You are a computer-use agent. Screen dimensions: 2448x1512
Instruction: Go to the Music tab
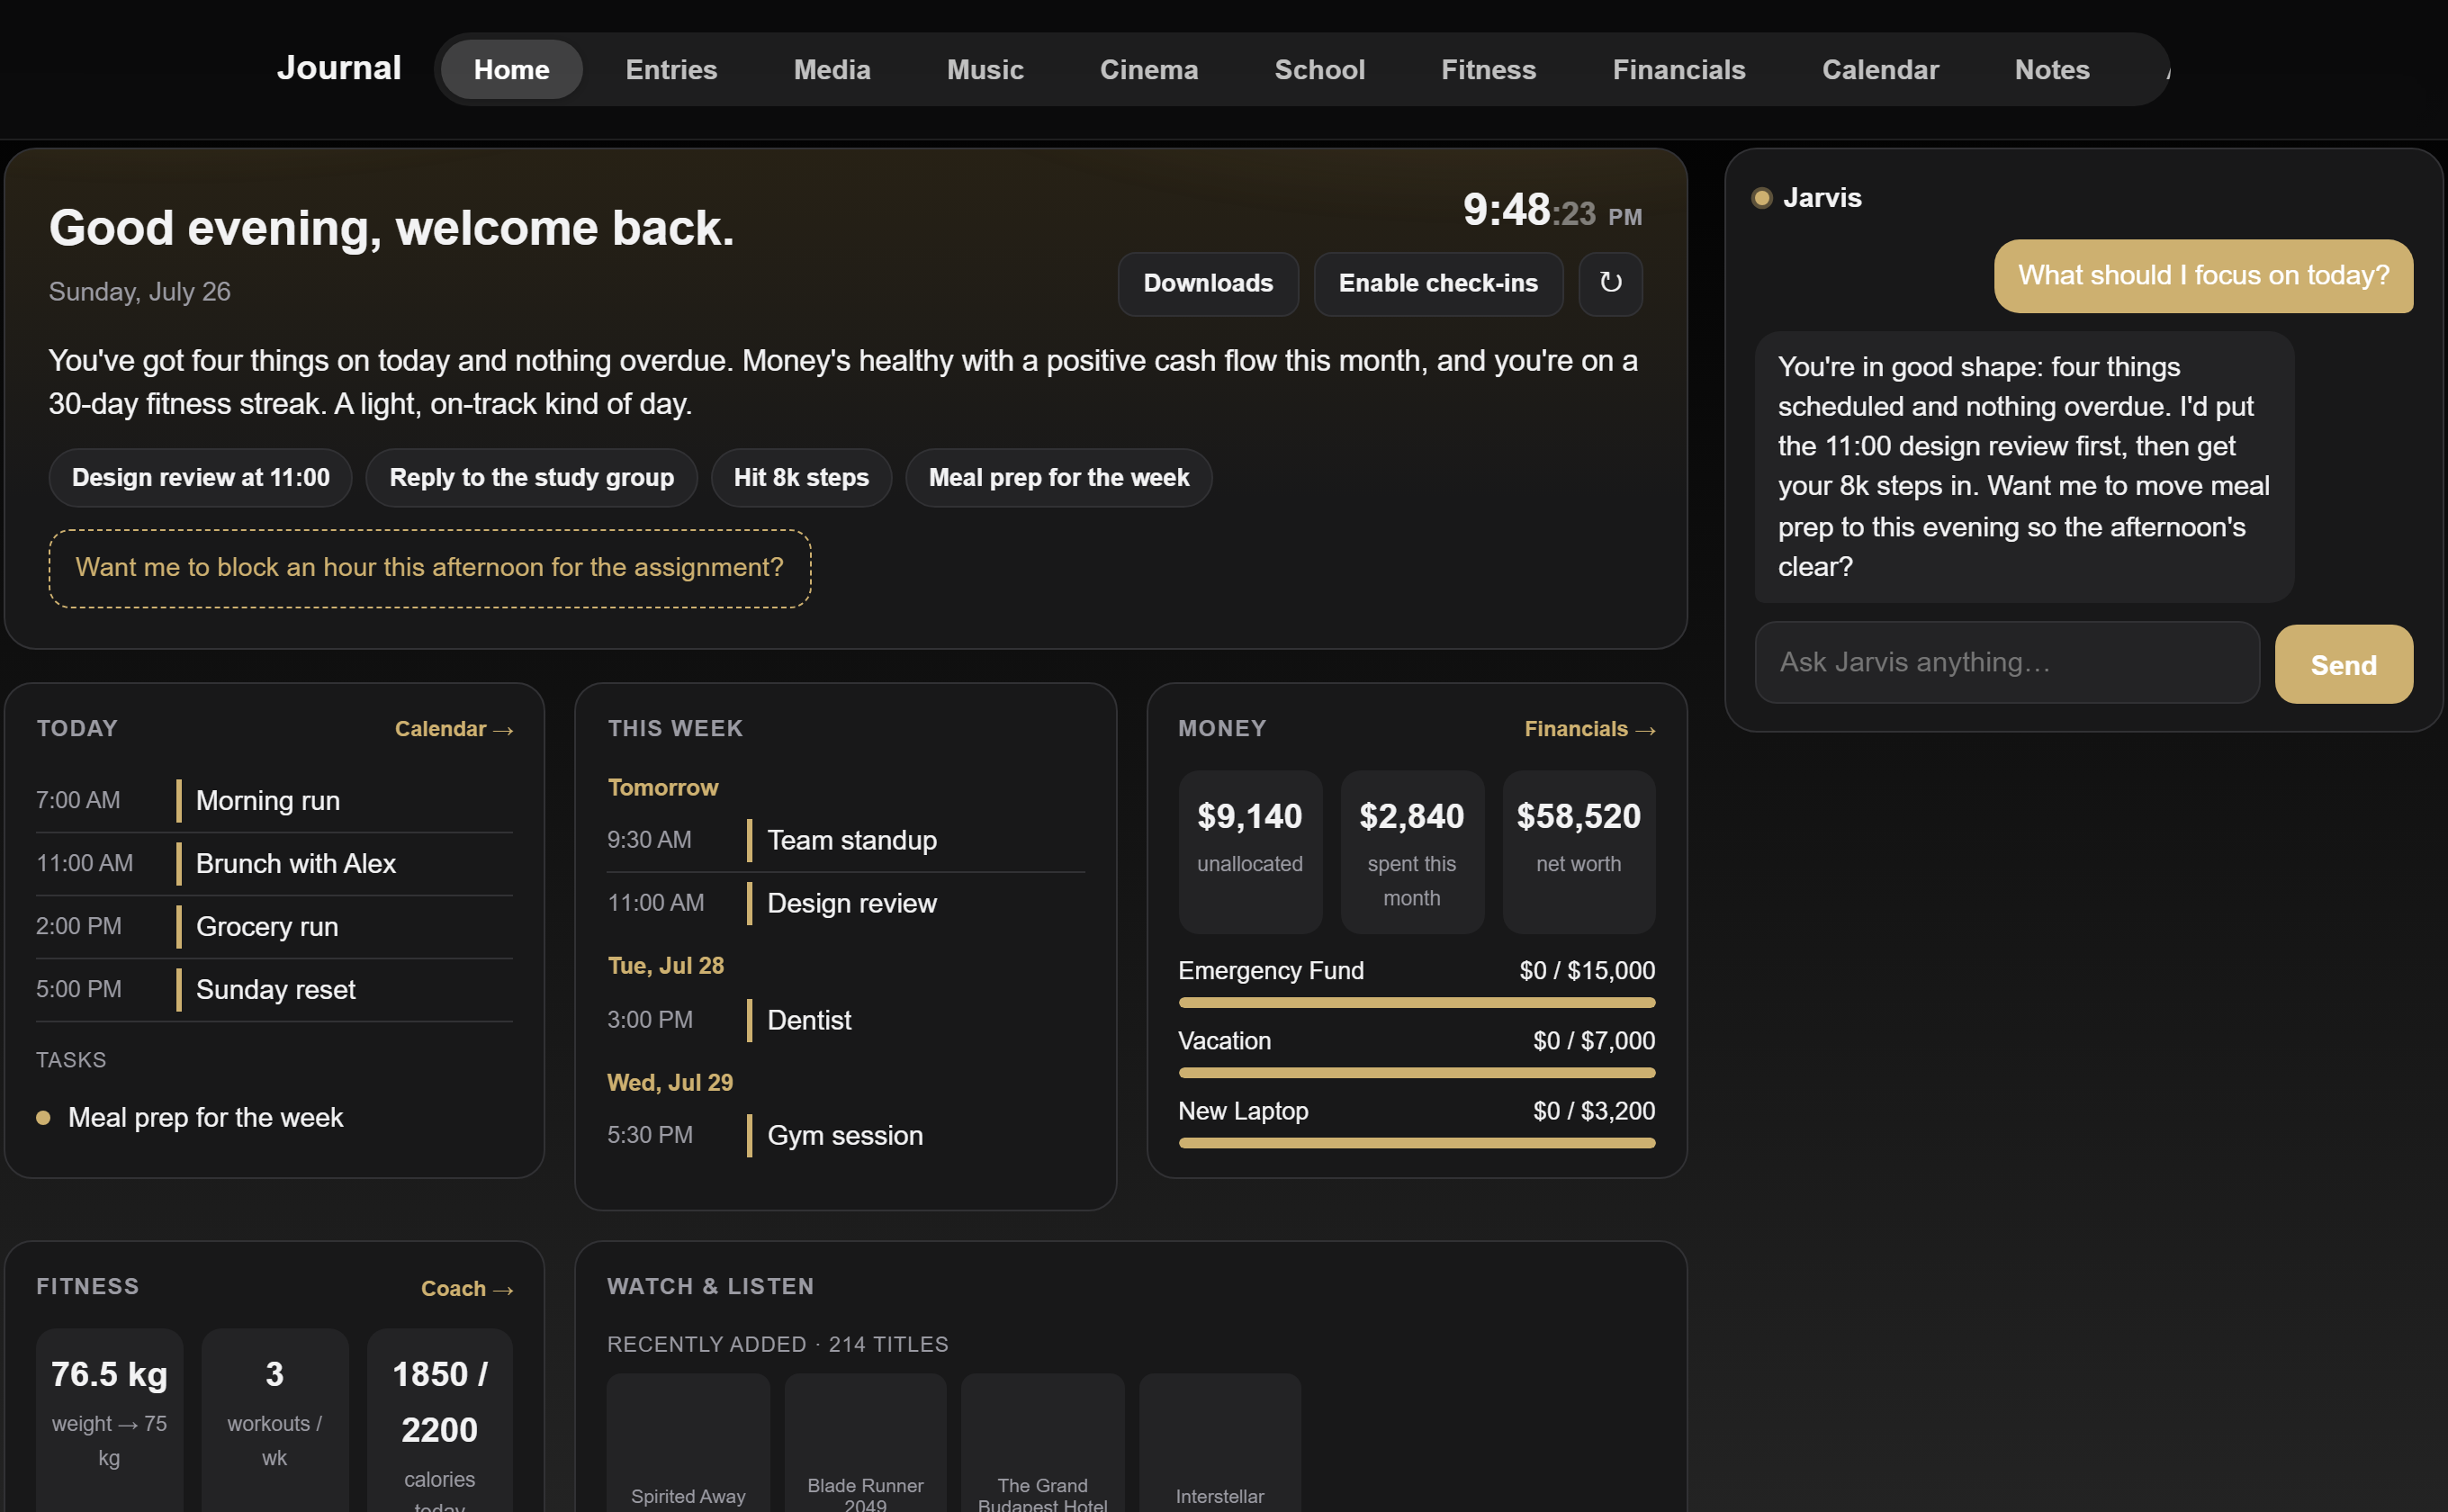pos(985,69)
